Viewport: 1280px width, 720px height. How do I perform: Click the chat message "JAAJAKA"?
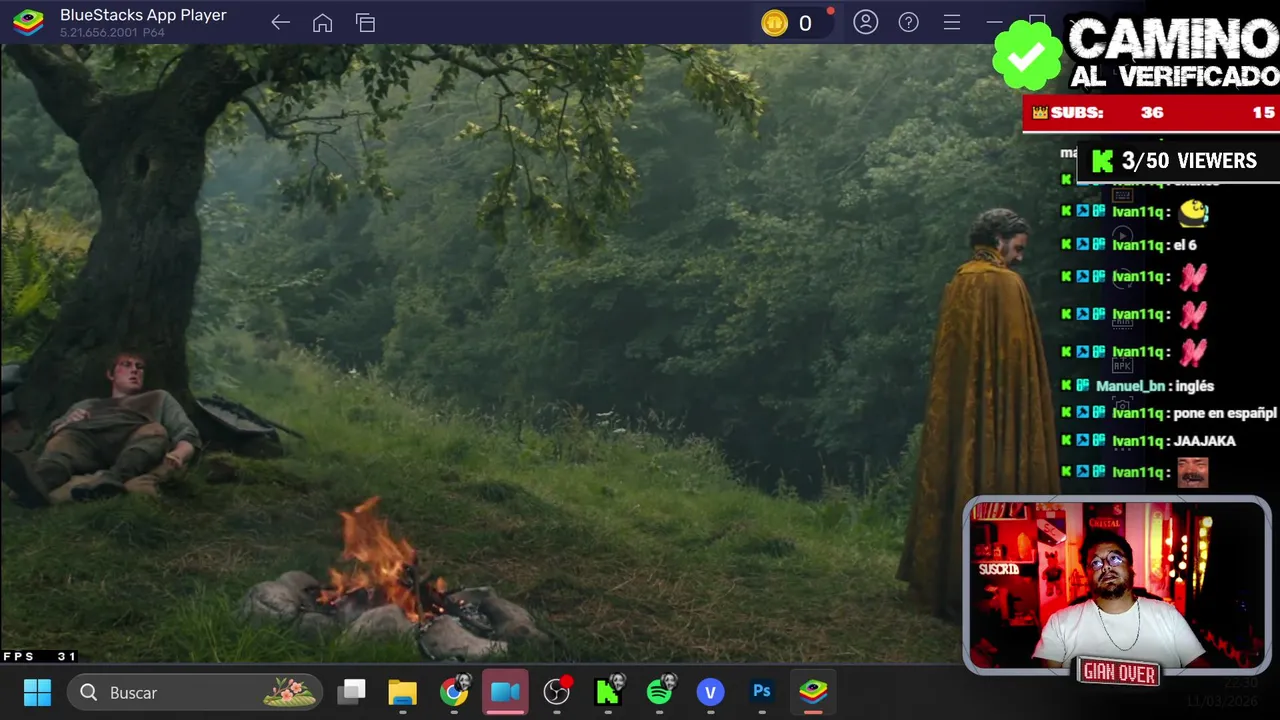[1205, 441]
